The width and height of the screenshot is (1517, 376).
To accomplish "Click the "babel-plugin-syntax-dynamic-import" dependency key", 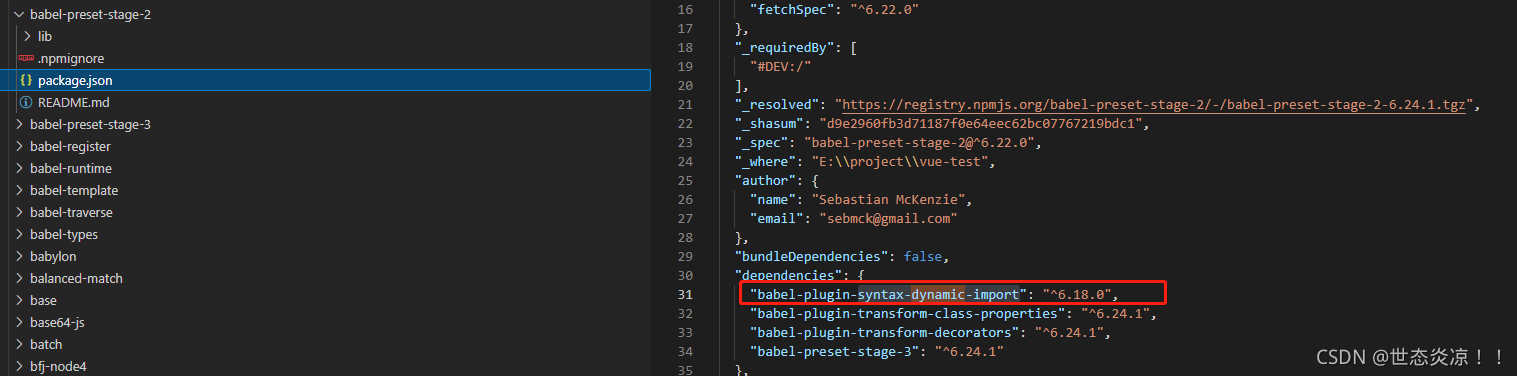I will (x=888, y=295).
